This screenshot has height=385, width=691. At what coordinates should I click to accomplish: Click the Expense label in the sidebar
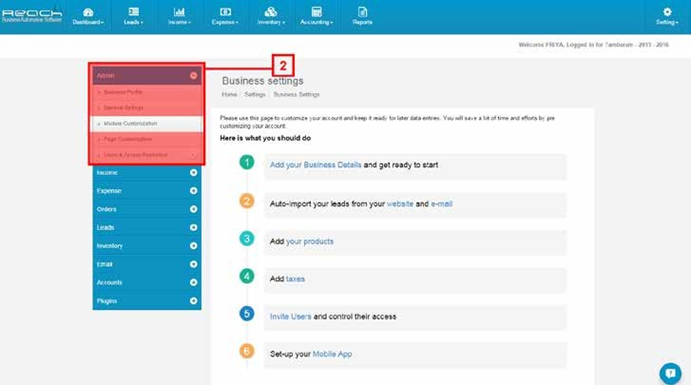(109, 191)
